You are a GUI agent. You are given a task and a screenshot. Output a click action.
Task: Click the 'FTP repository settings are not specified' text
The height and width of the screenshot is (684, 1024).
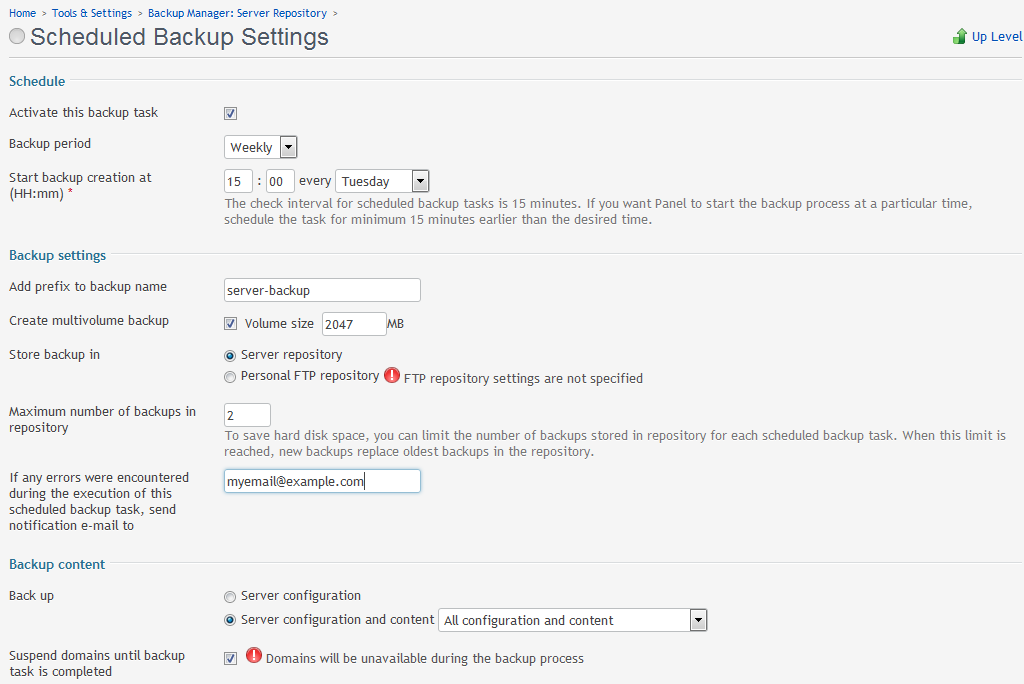coord(523,378)
